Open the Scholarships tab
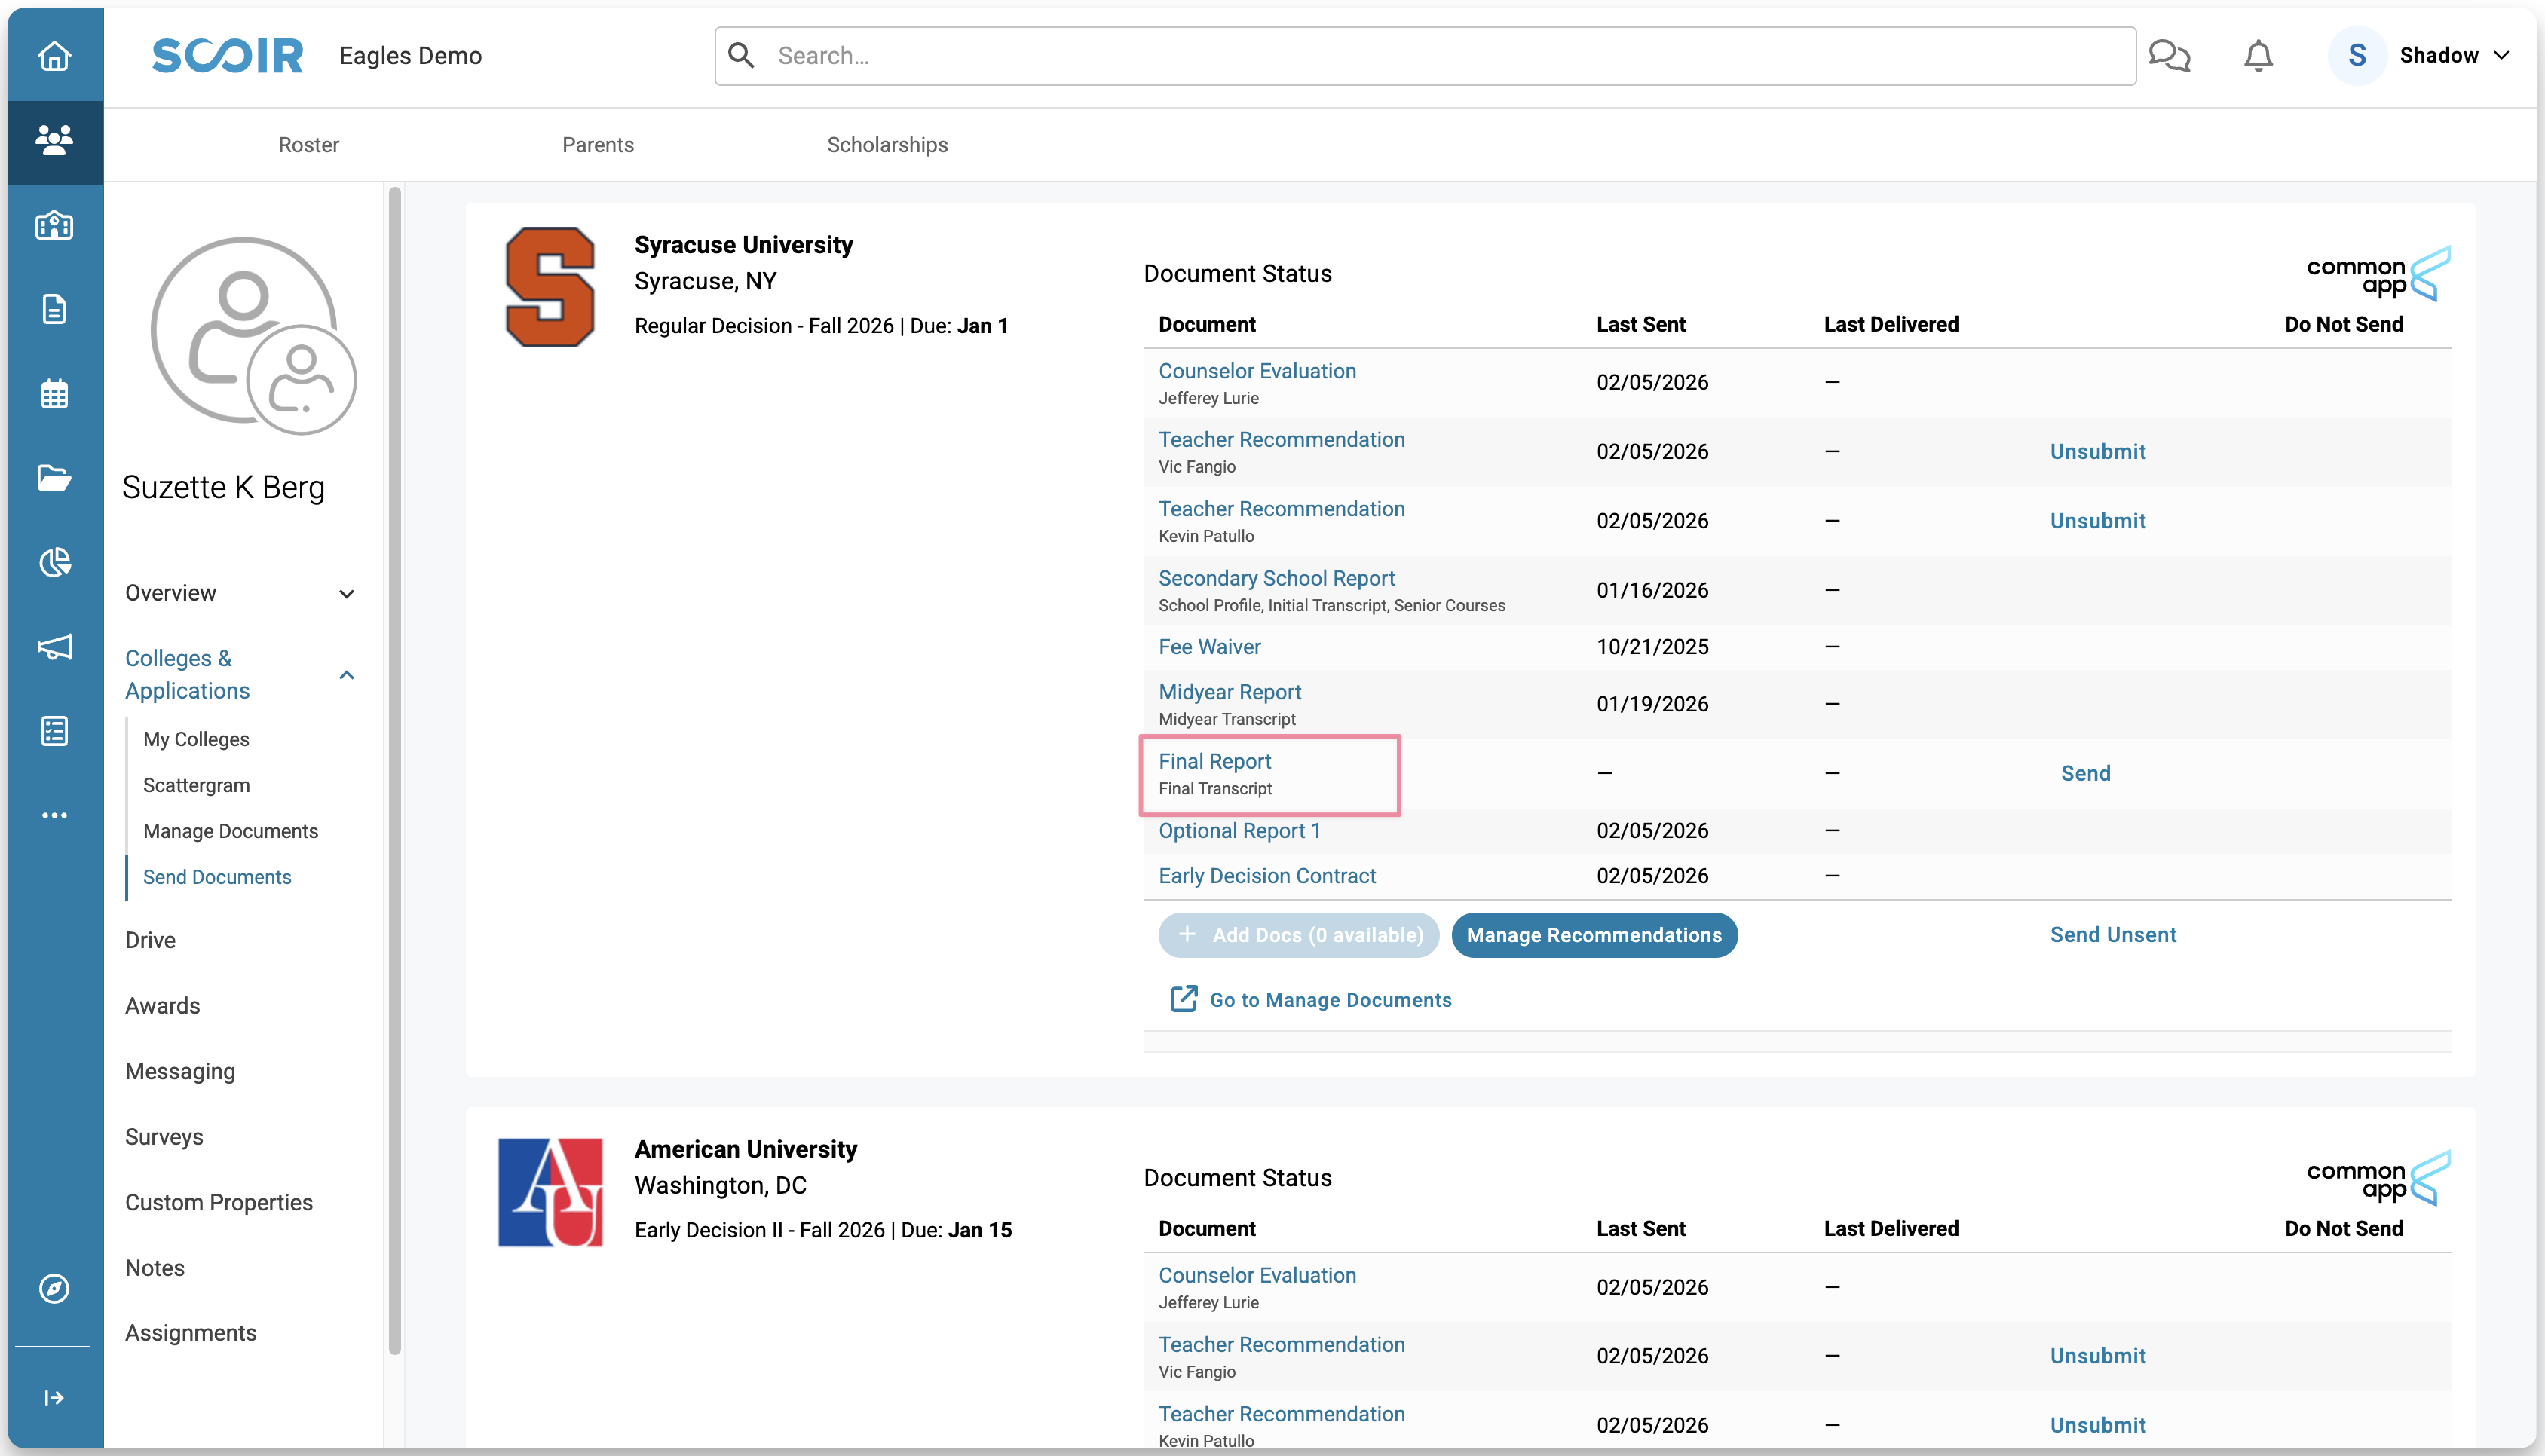Viewport: 2545px width, 1456px height. (886, 145)
